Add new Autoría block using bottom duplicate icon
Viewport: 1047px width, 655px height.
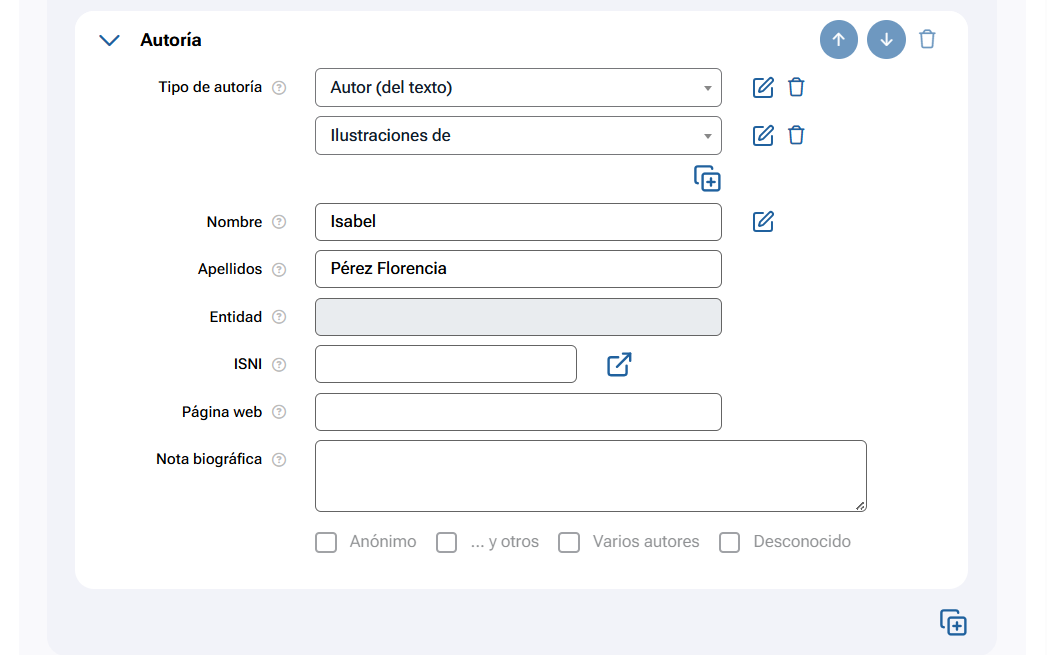(953, 622)
